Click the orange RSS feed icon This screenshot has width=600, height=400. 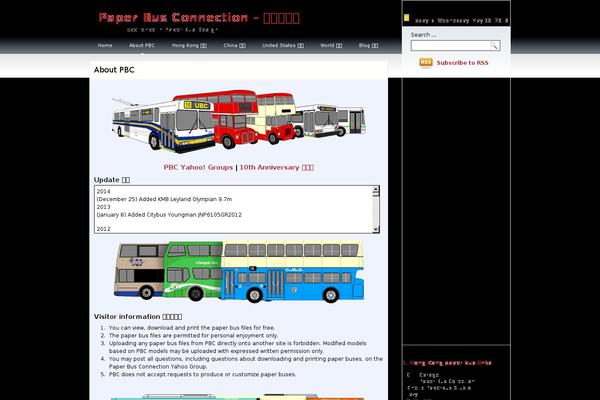click(426, 62)
